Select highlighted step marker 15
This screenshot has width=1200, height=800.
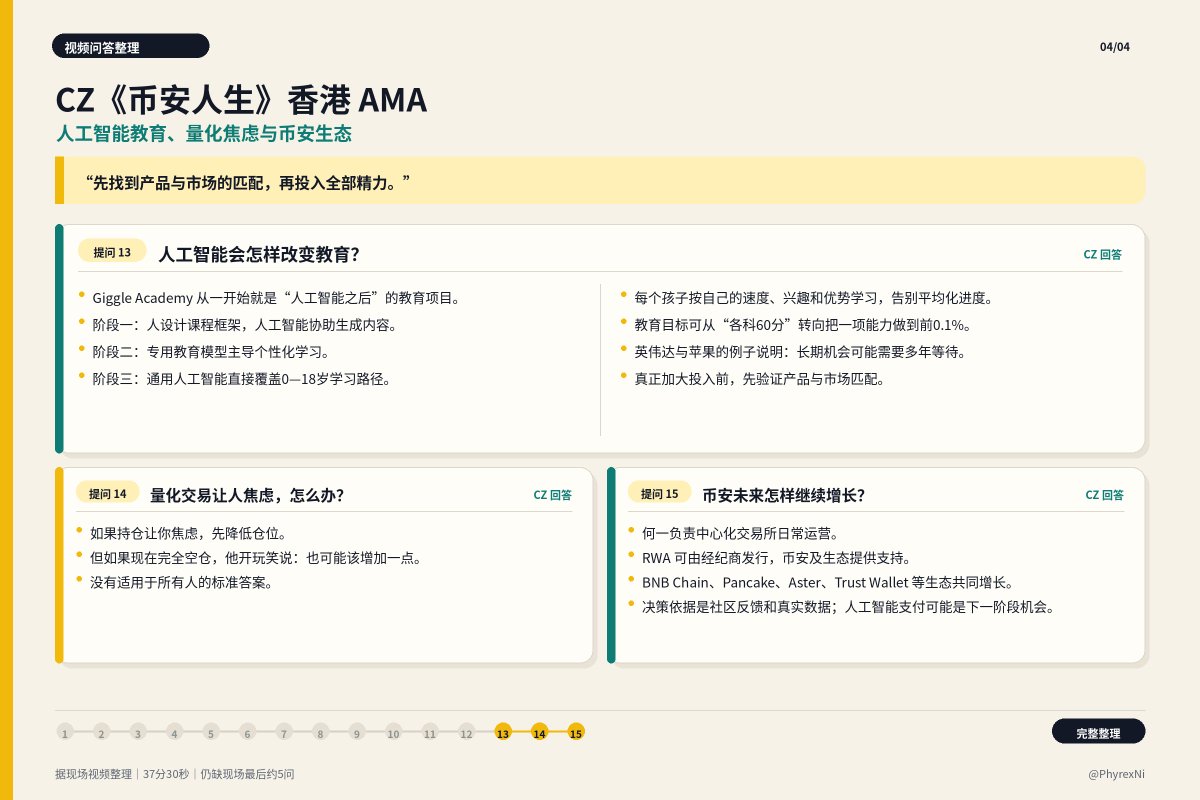point(576,732)
